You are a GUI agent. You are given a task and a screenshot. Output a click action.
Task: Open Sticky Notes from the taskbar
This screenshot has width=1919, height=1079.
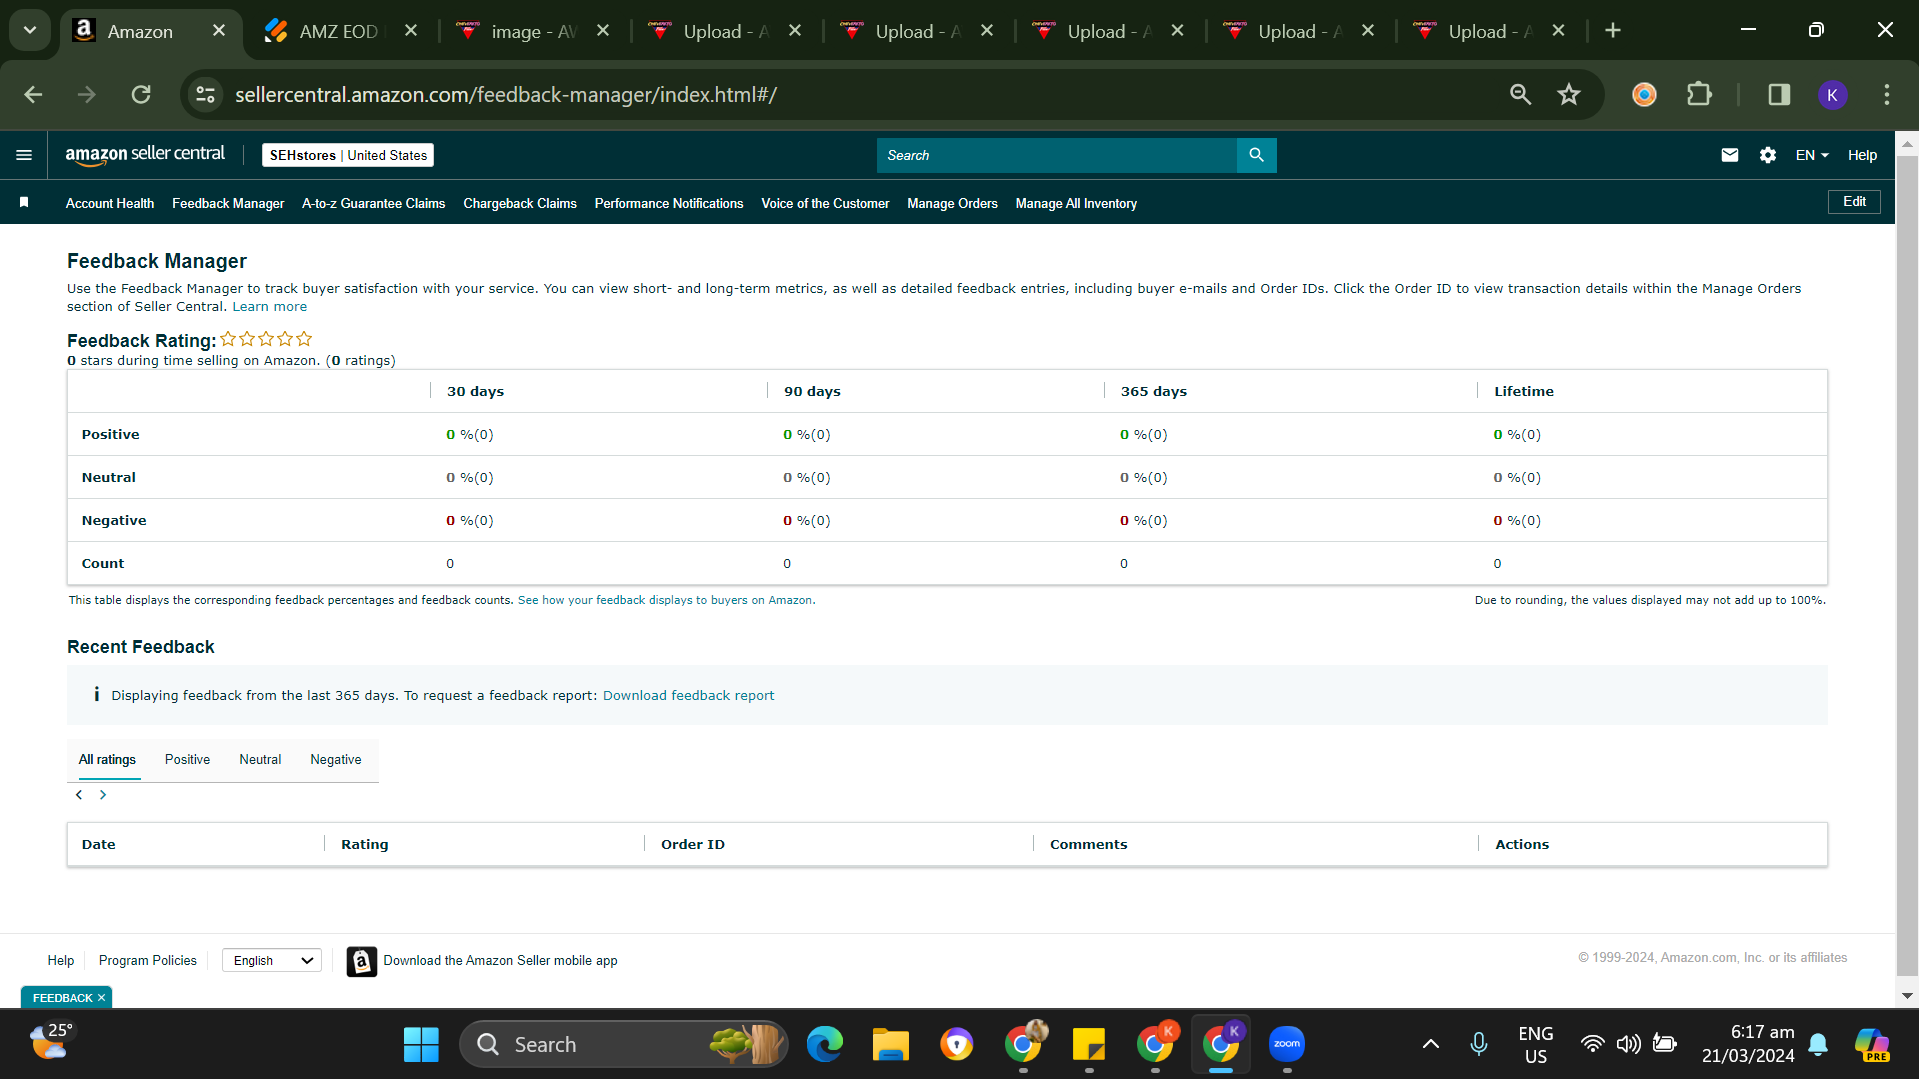pyautogui.click(x=1088, y=1044)
